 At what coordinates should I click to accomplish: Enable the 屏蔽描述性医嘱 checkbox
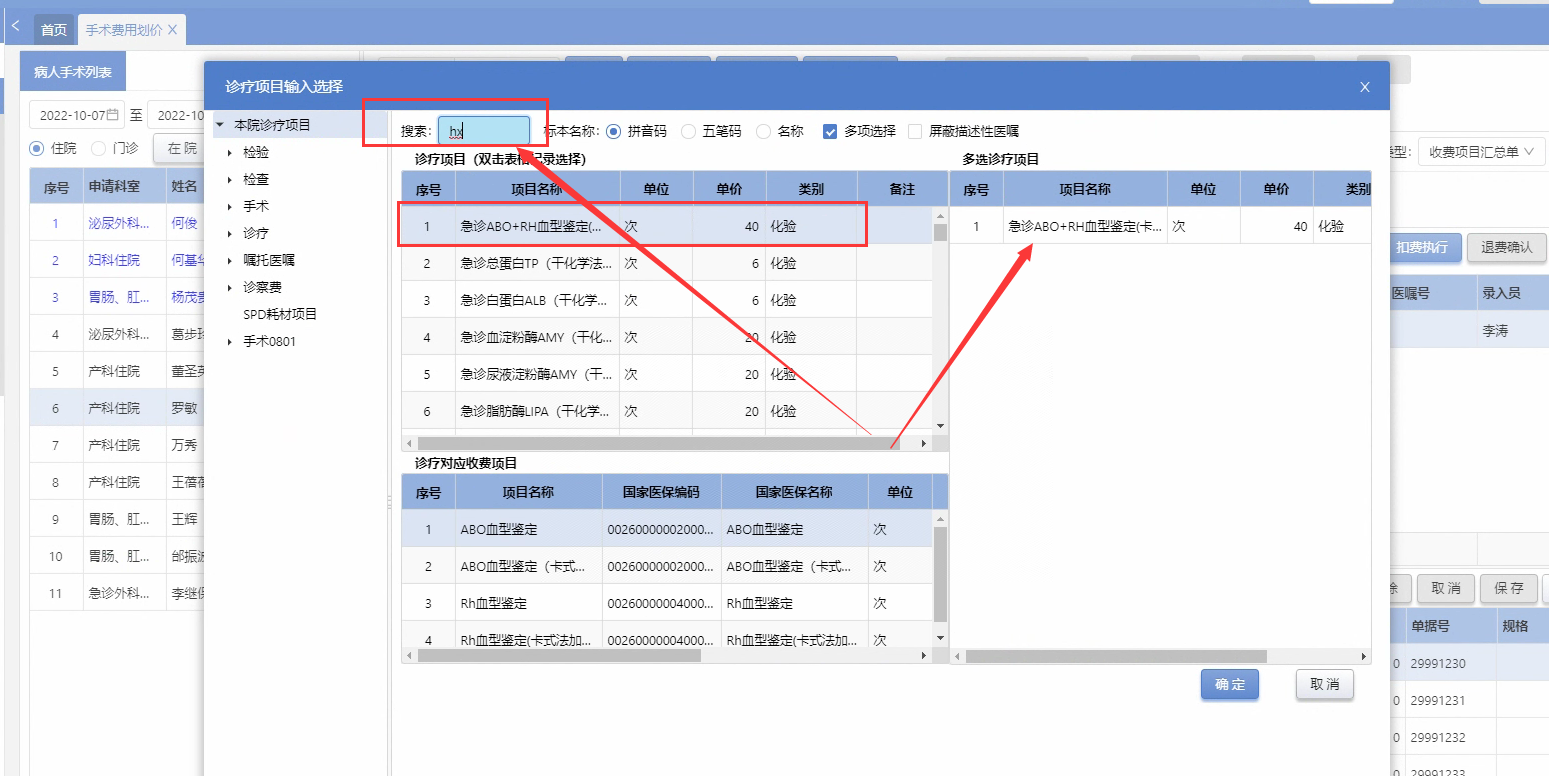point(915,131)
